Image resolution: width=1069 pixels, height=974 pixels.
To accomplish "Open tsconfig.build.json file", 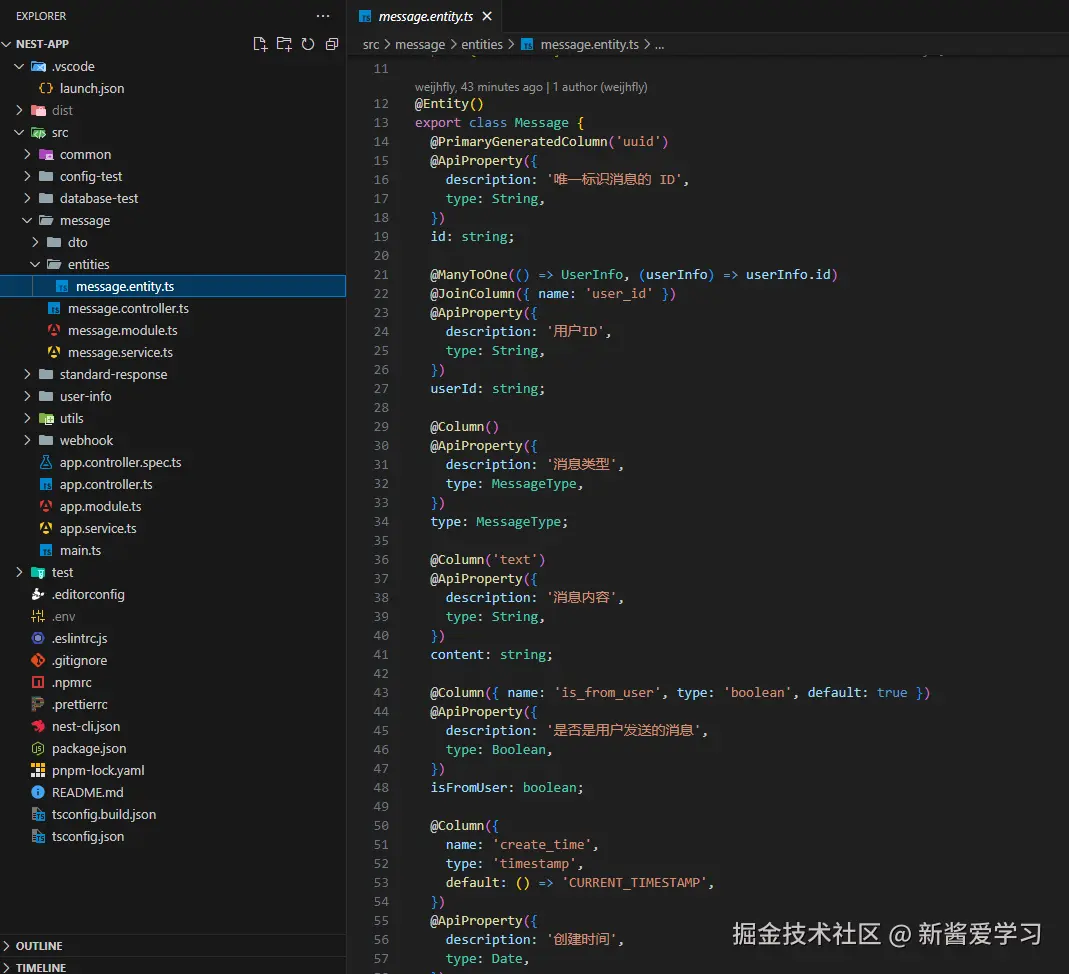I will tap(104, 815).
